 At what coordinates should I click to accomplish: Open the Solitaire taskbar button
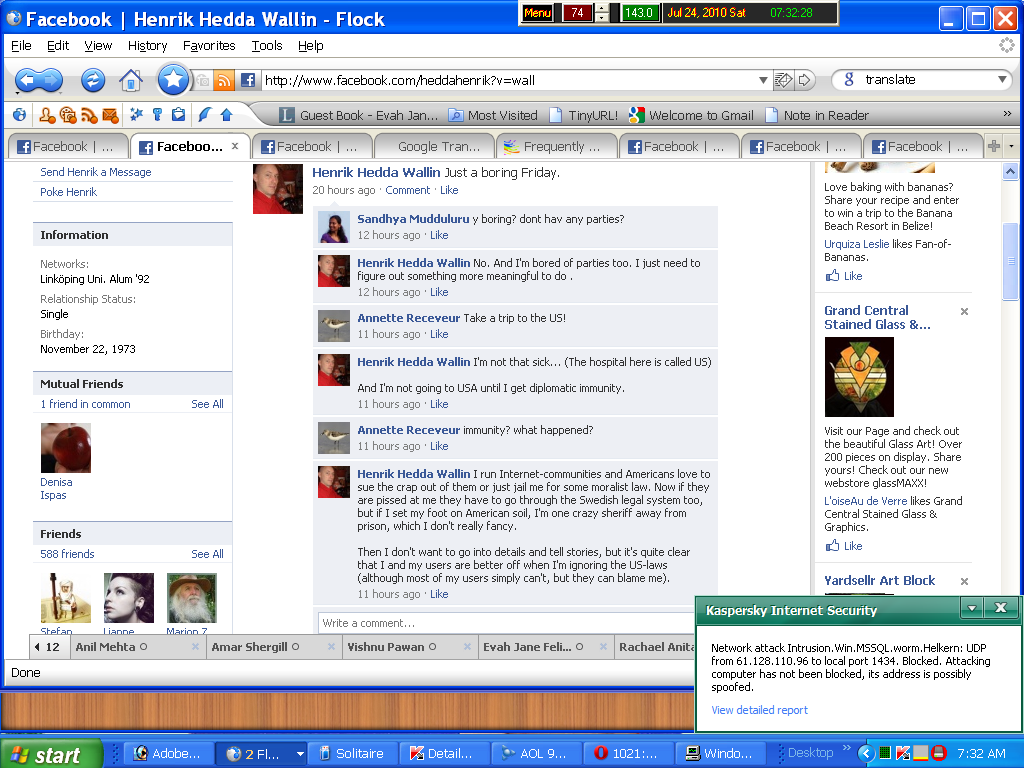tap(352, 754)
